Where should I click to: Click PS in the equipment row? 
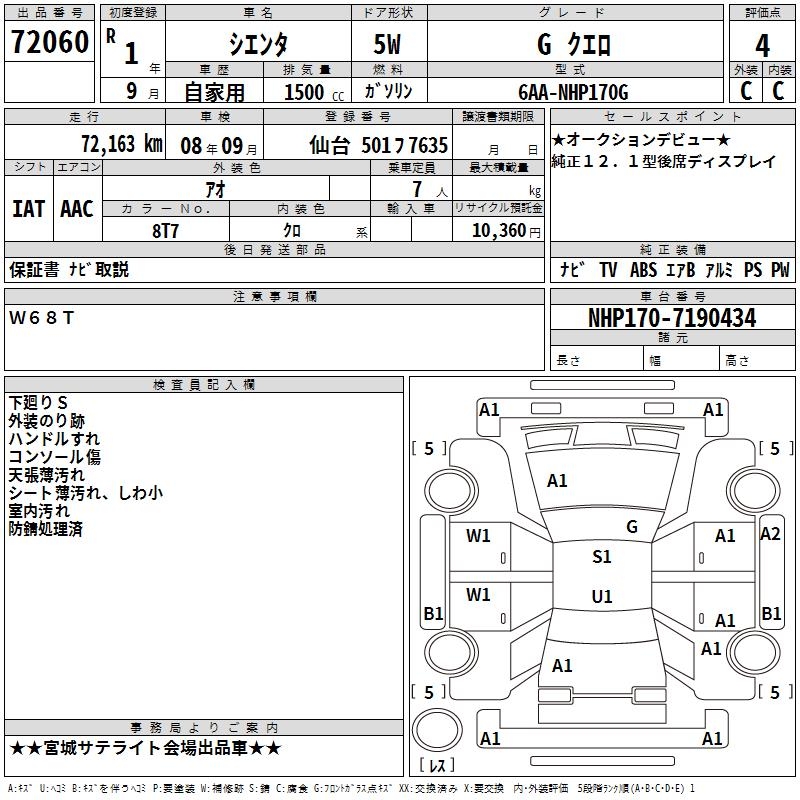[x=753, y=270]
